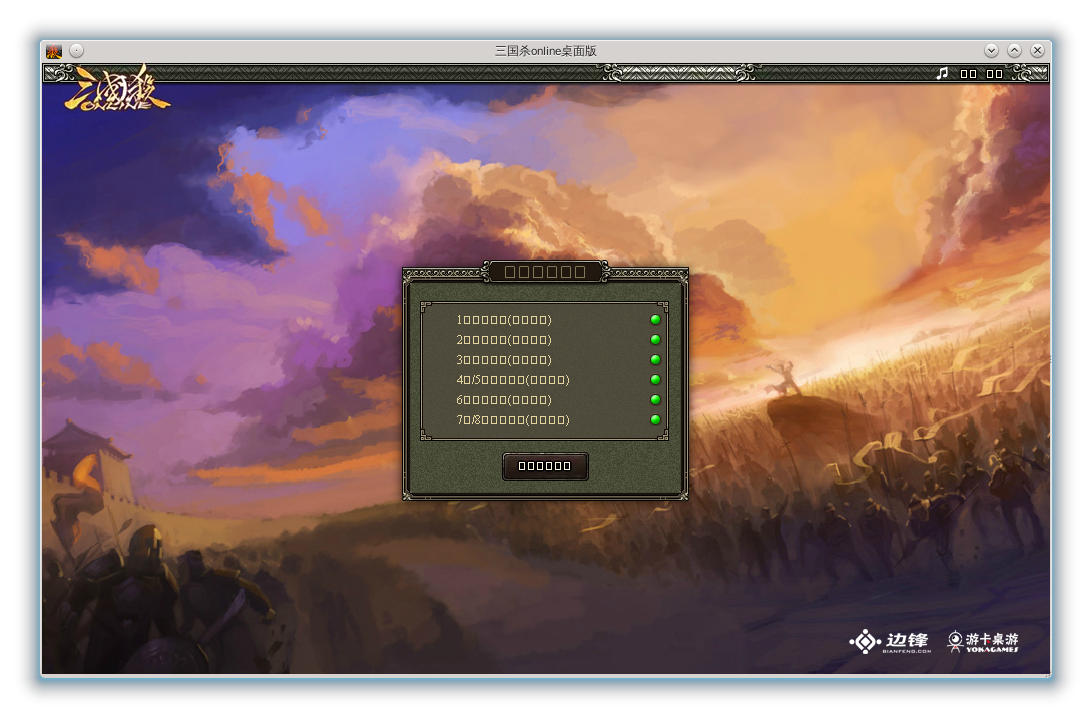Minimize the 三国杀online桌面版 window
1092x718 pixels.
pos(992,51)
